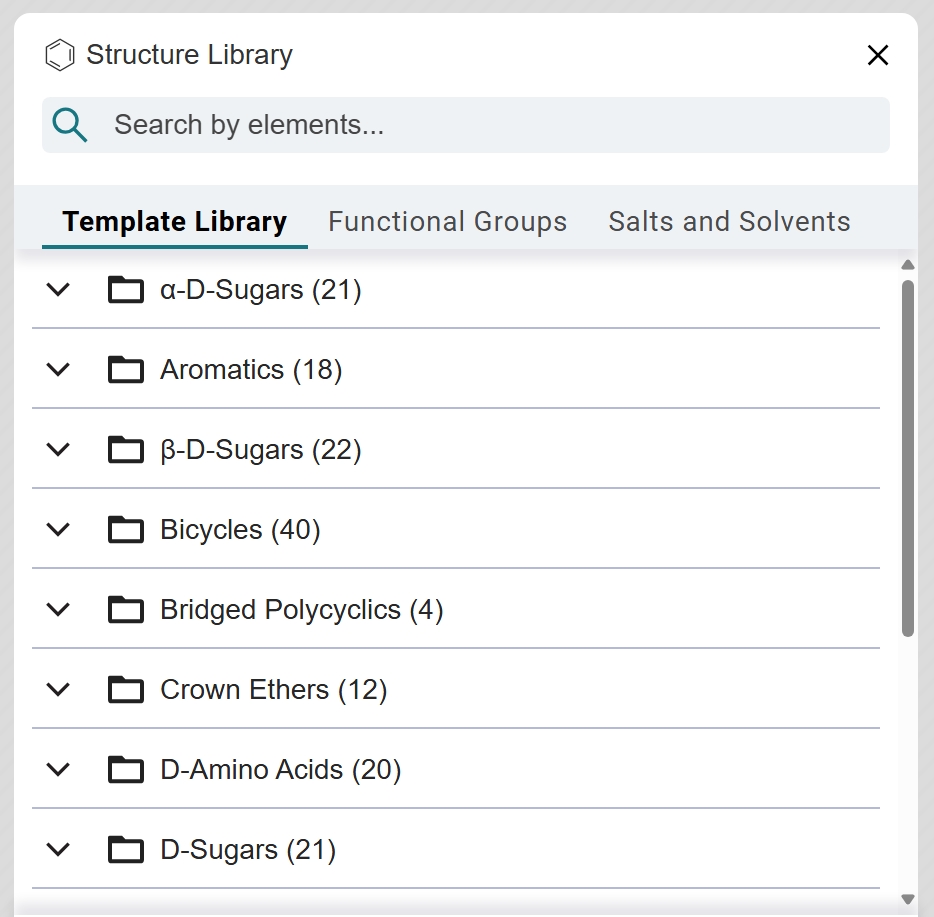The width and height of the screenshot is (934, 917).
Task: Click the Aromatics folder icon
Action: [x=126, y=370]
